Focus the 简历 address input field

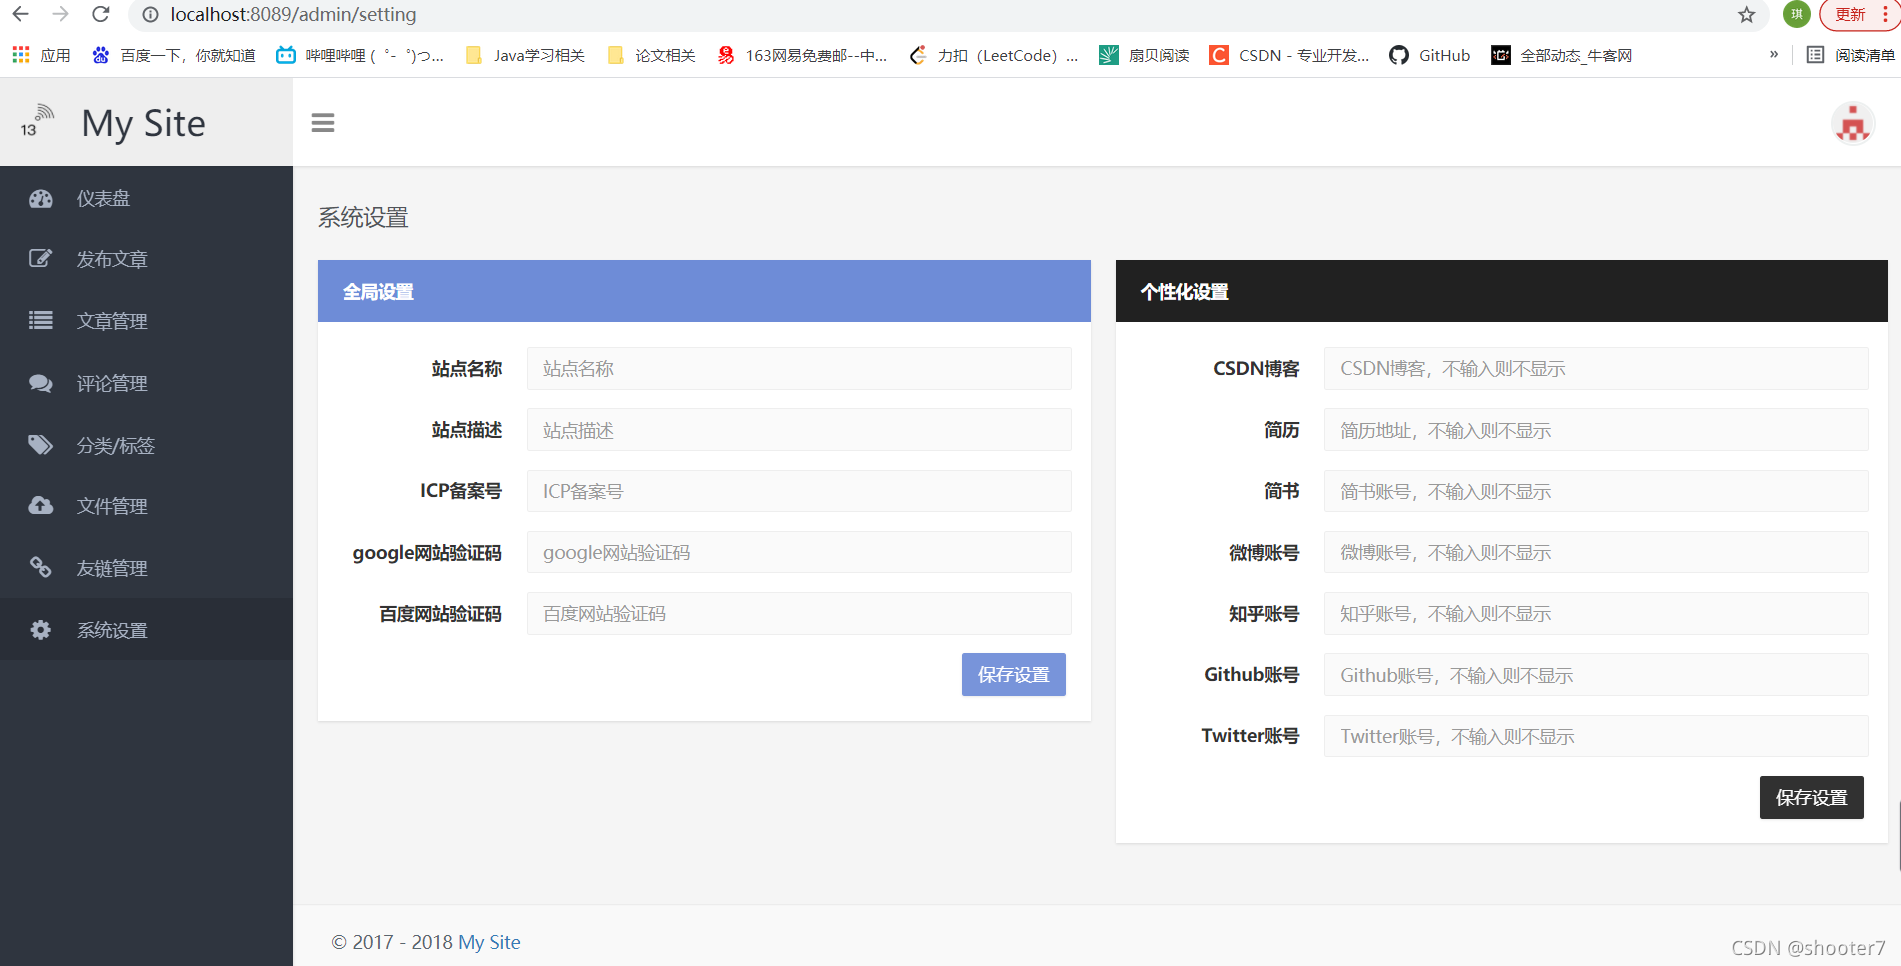click(x=1596, y=430)
